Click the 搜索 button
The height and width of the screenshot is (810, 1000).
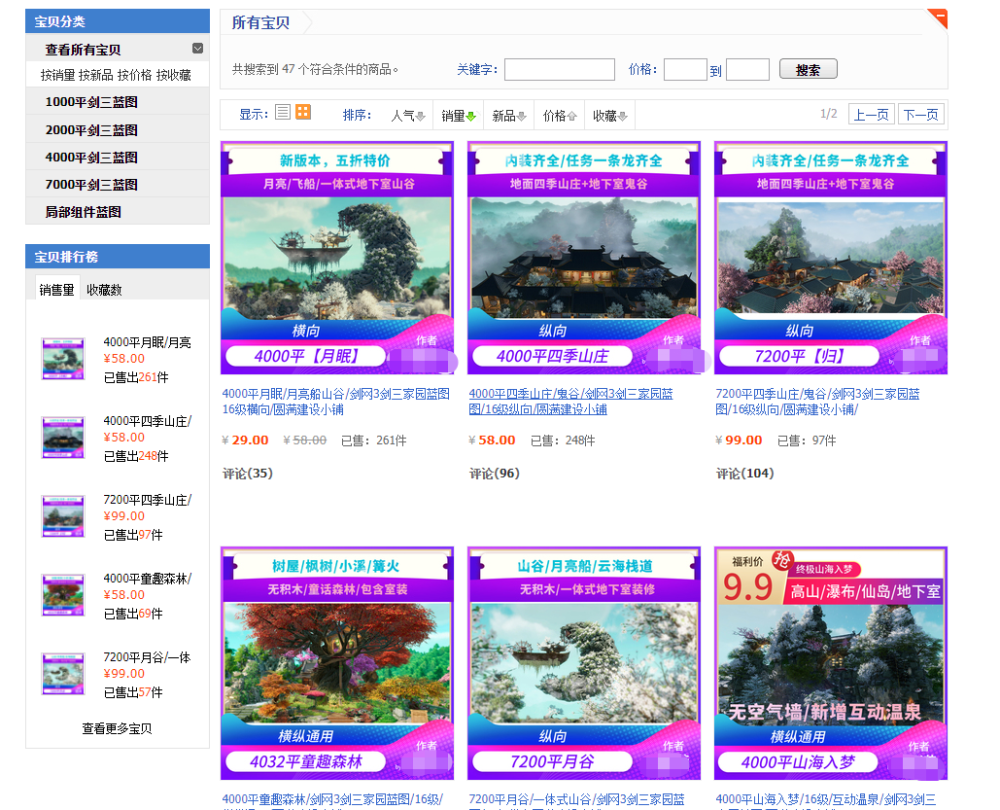tap(808, 70)
